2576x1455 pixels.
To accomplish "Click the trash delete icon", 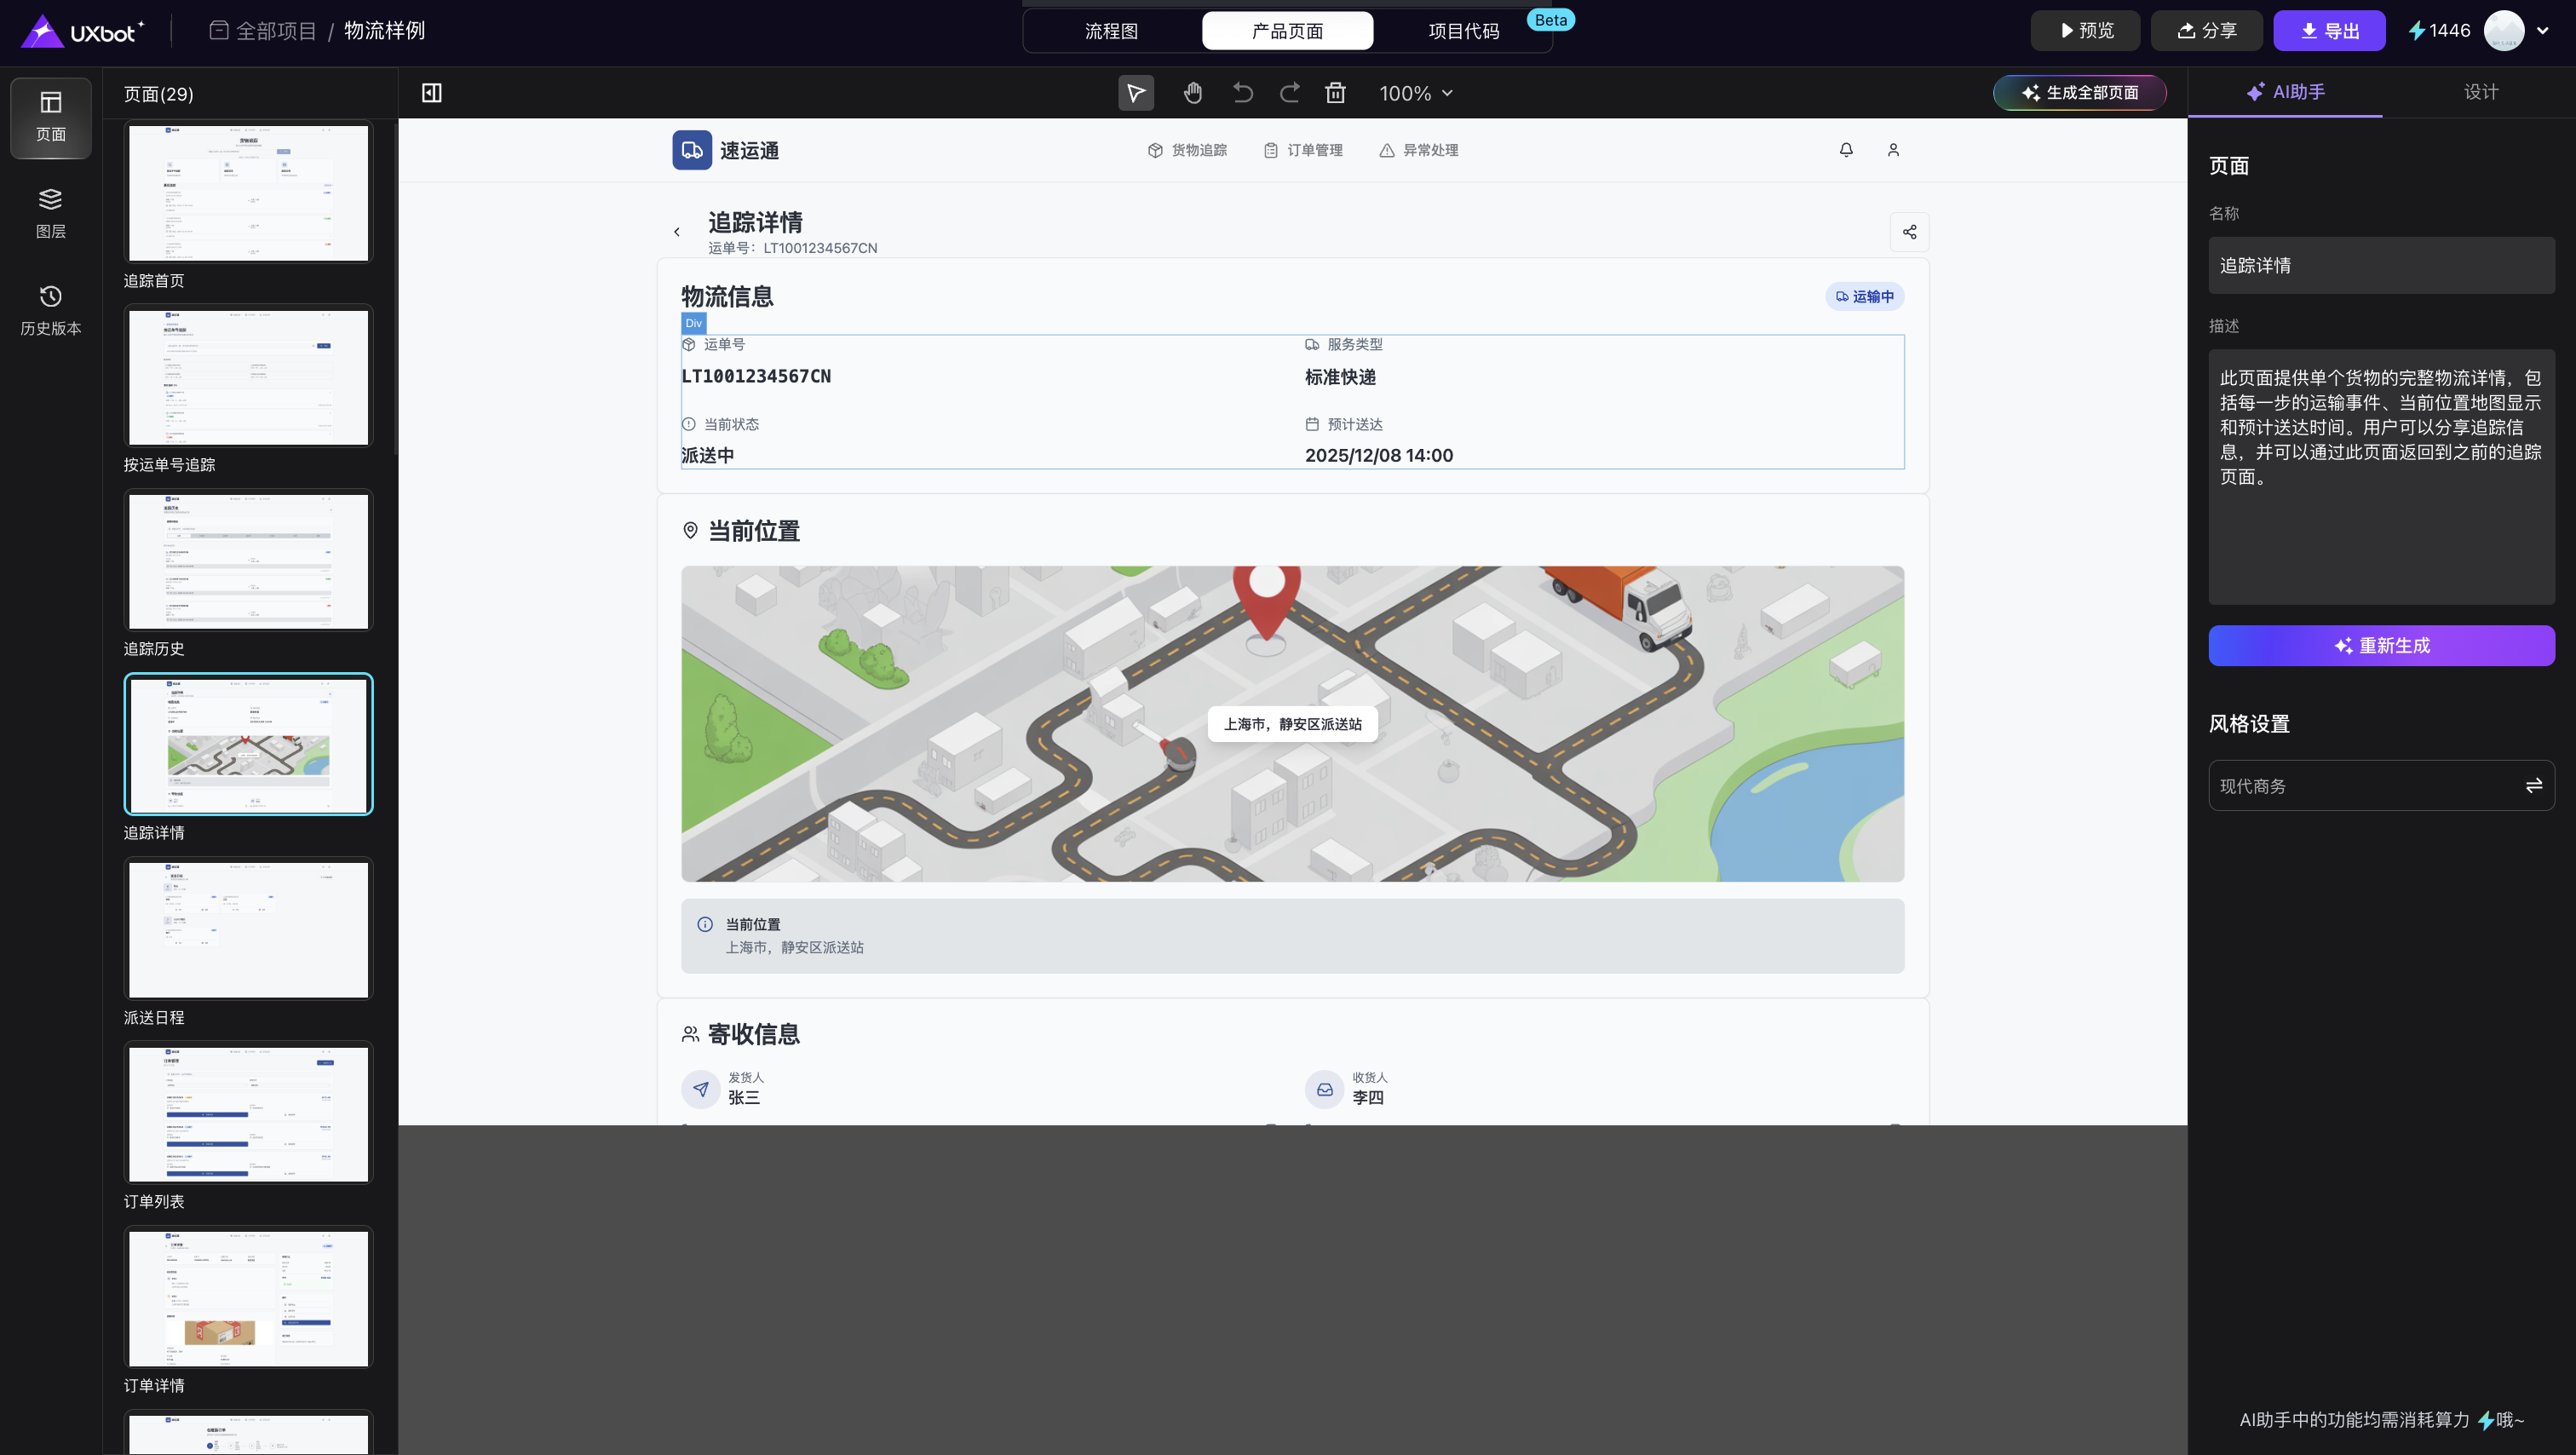I will [x=1335, y=93].
